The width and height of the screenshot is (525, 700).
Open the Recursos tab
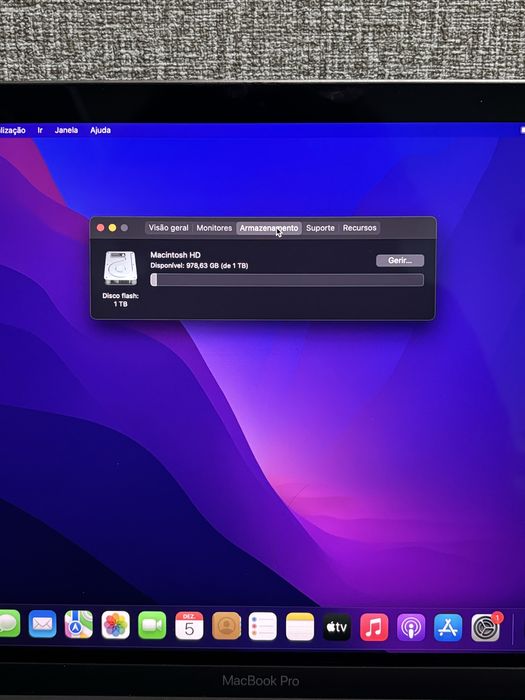(359, 228)
